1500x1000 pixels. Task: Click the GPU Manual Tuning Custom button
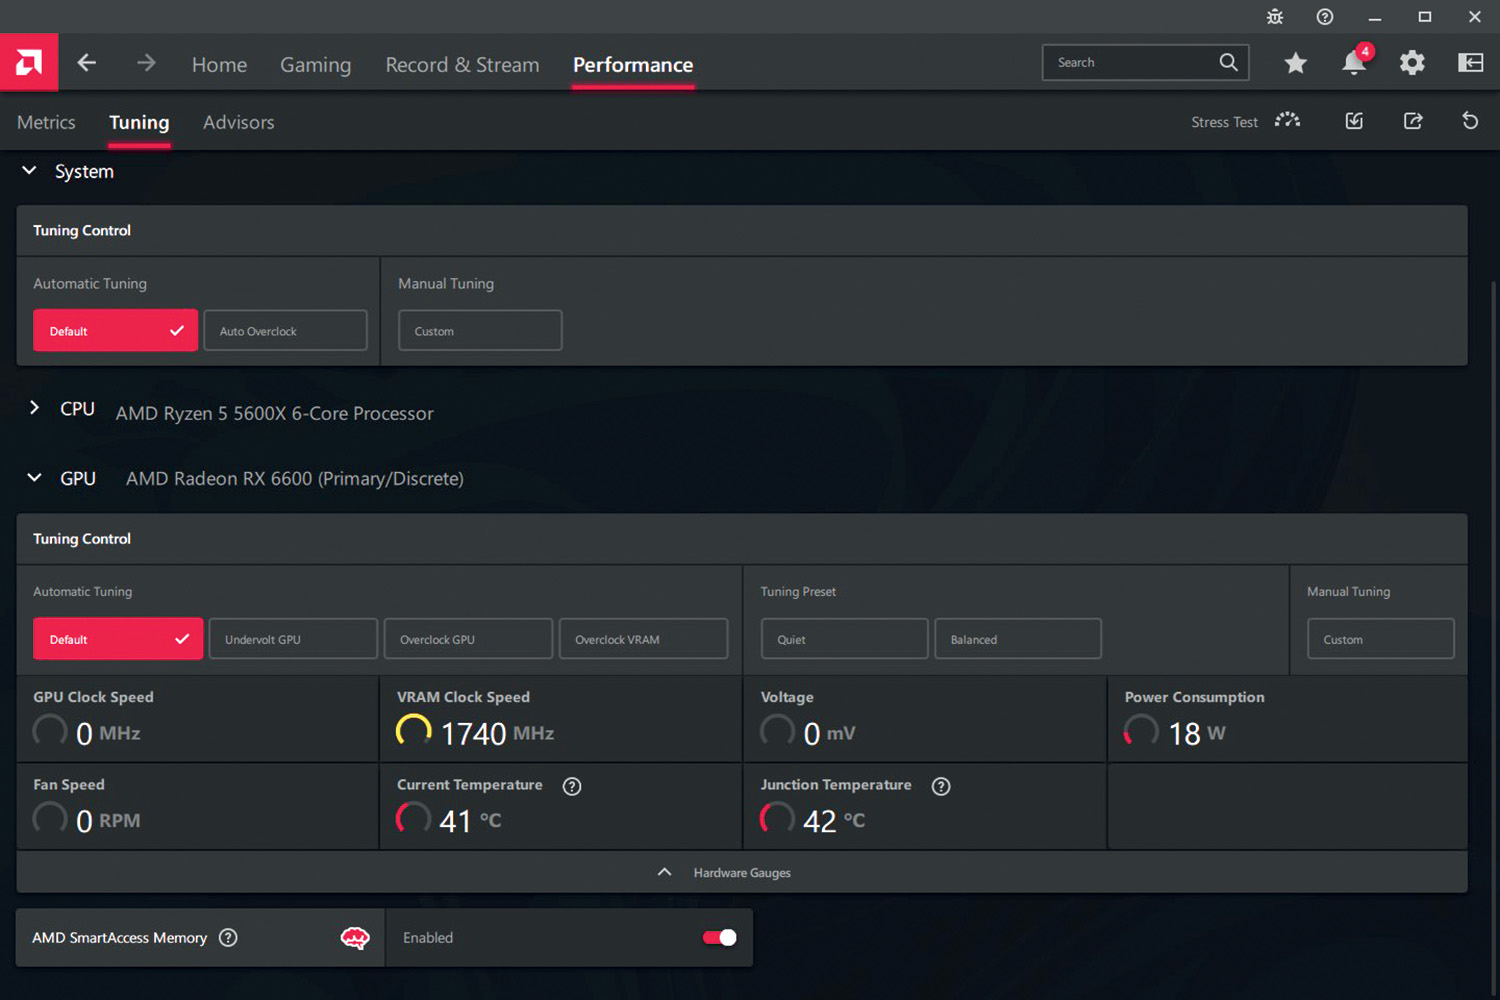(1380, 639)
